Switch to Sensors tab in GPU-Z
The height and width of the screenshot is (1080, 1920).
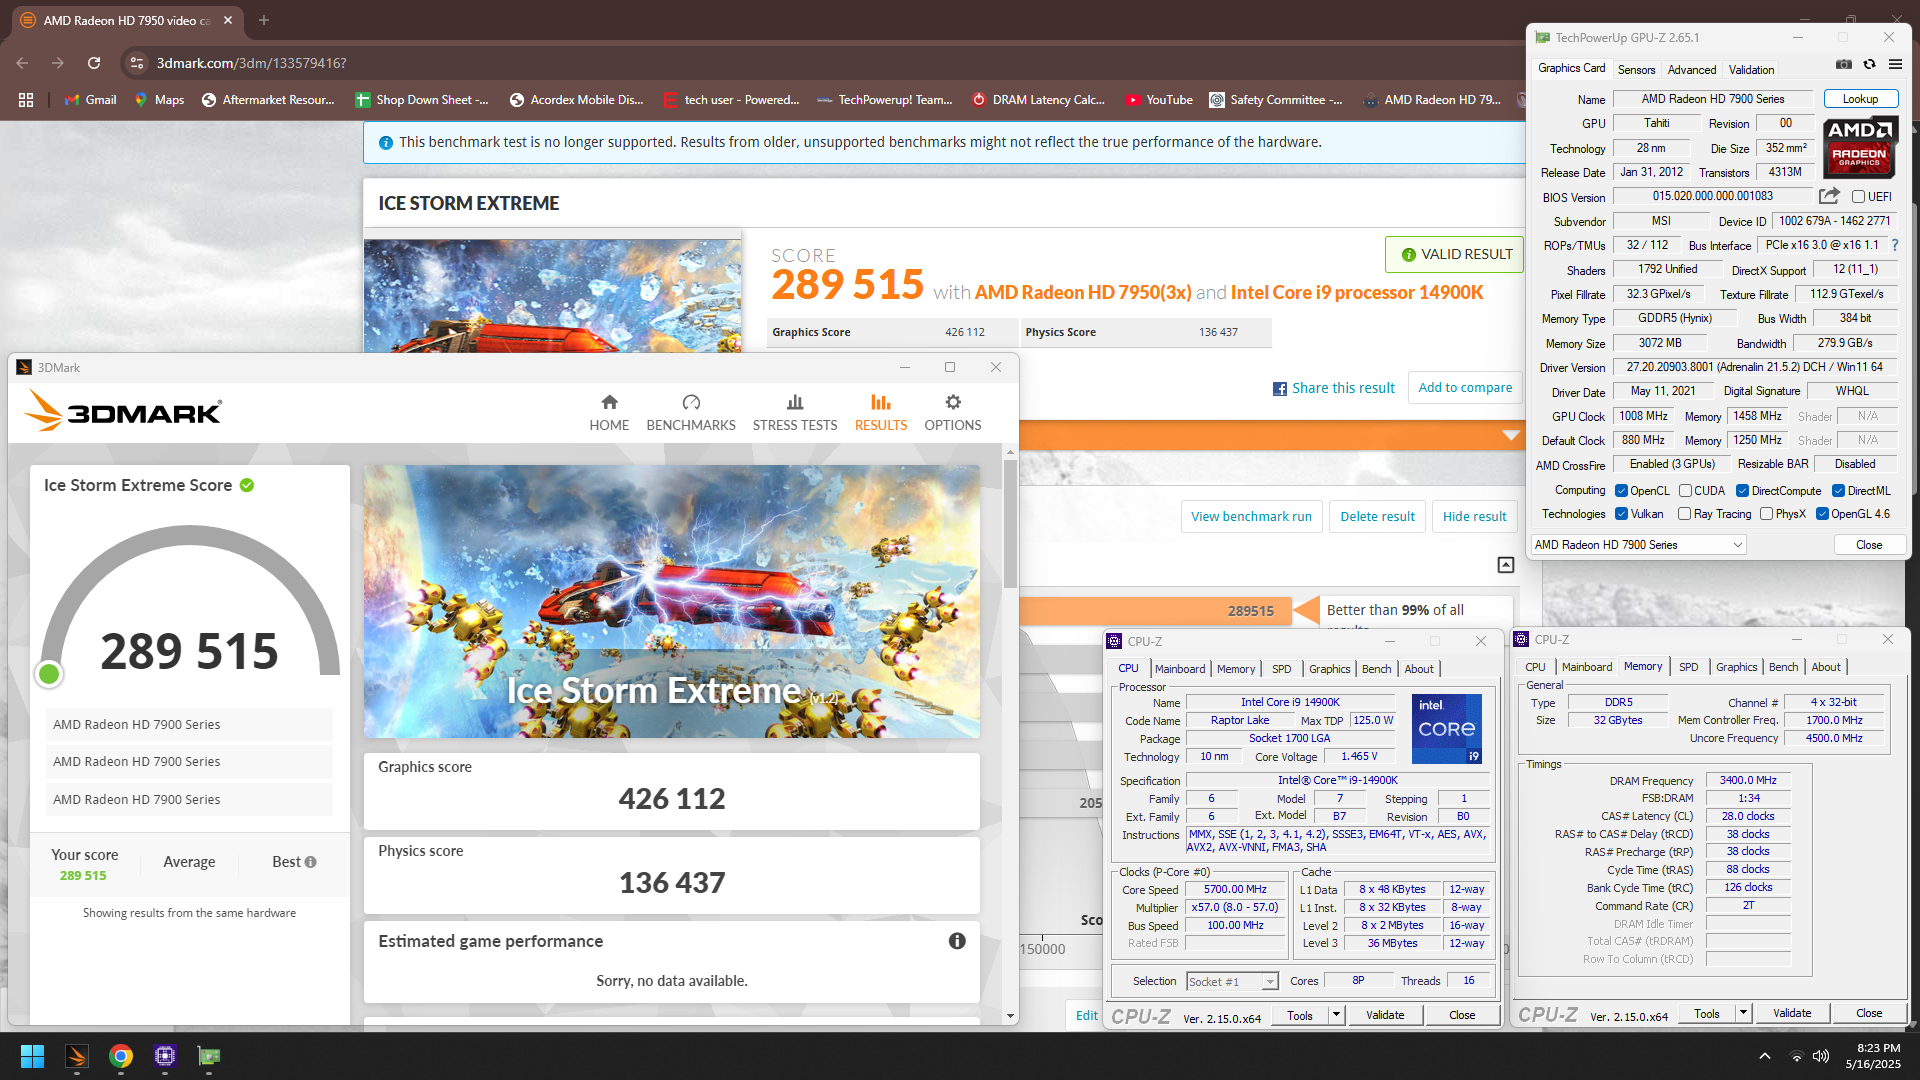click(1636, 70)
